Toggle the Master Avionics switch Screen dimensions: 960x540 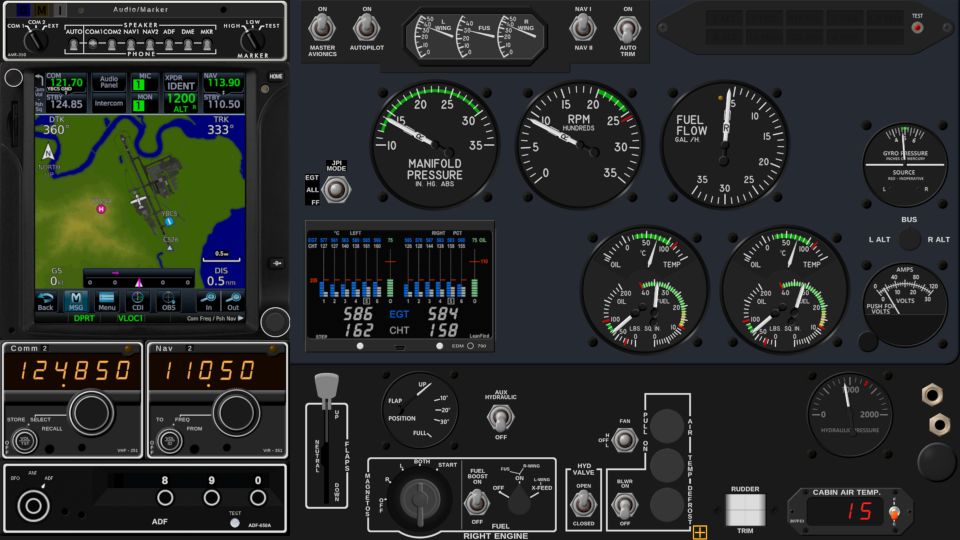[321, 28]
